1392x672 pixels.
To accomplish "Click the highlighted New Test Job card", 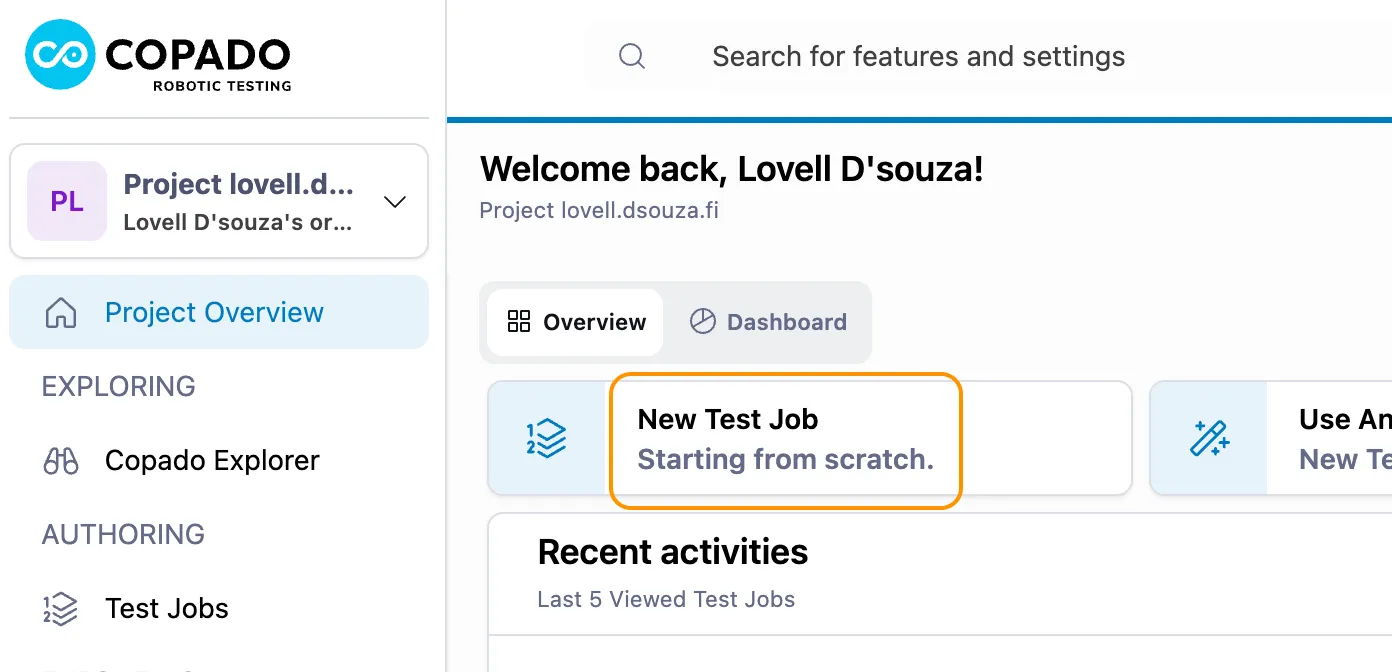I will tap(785, 440).
